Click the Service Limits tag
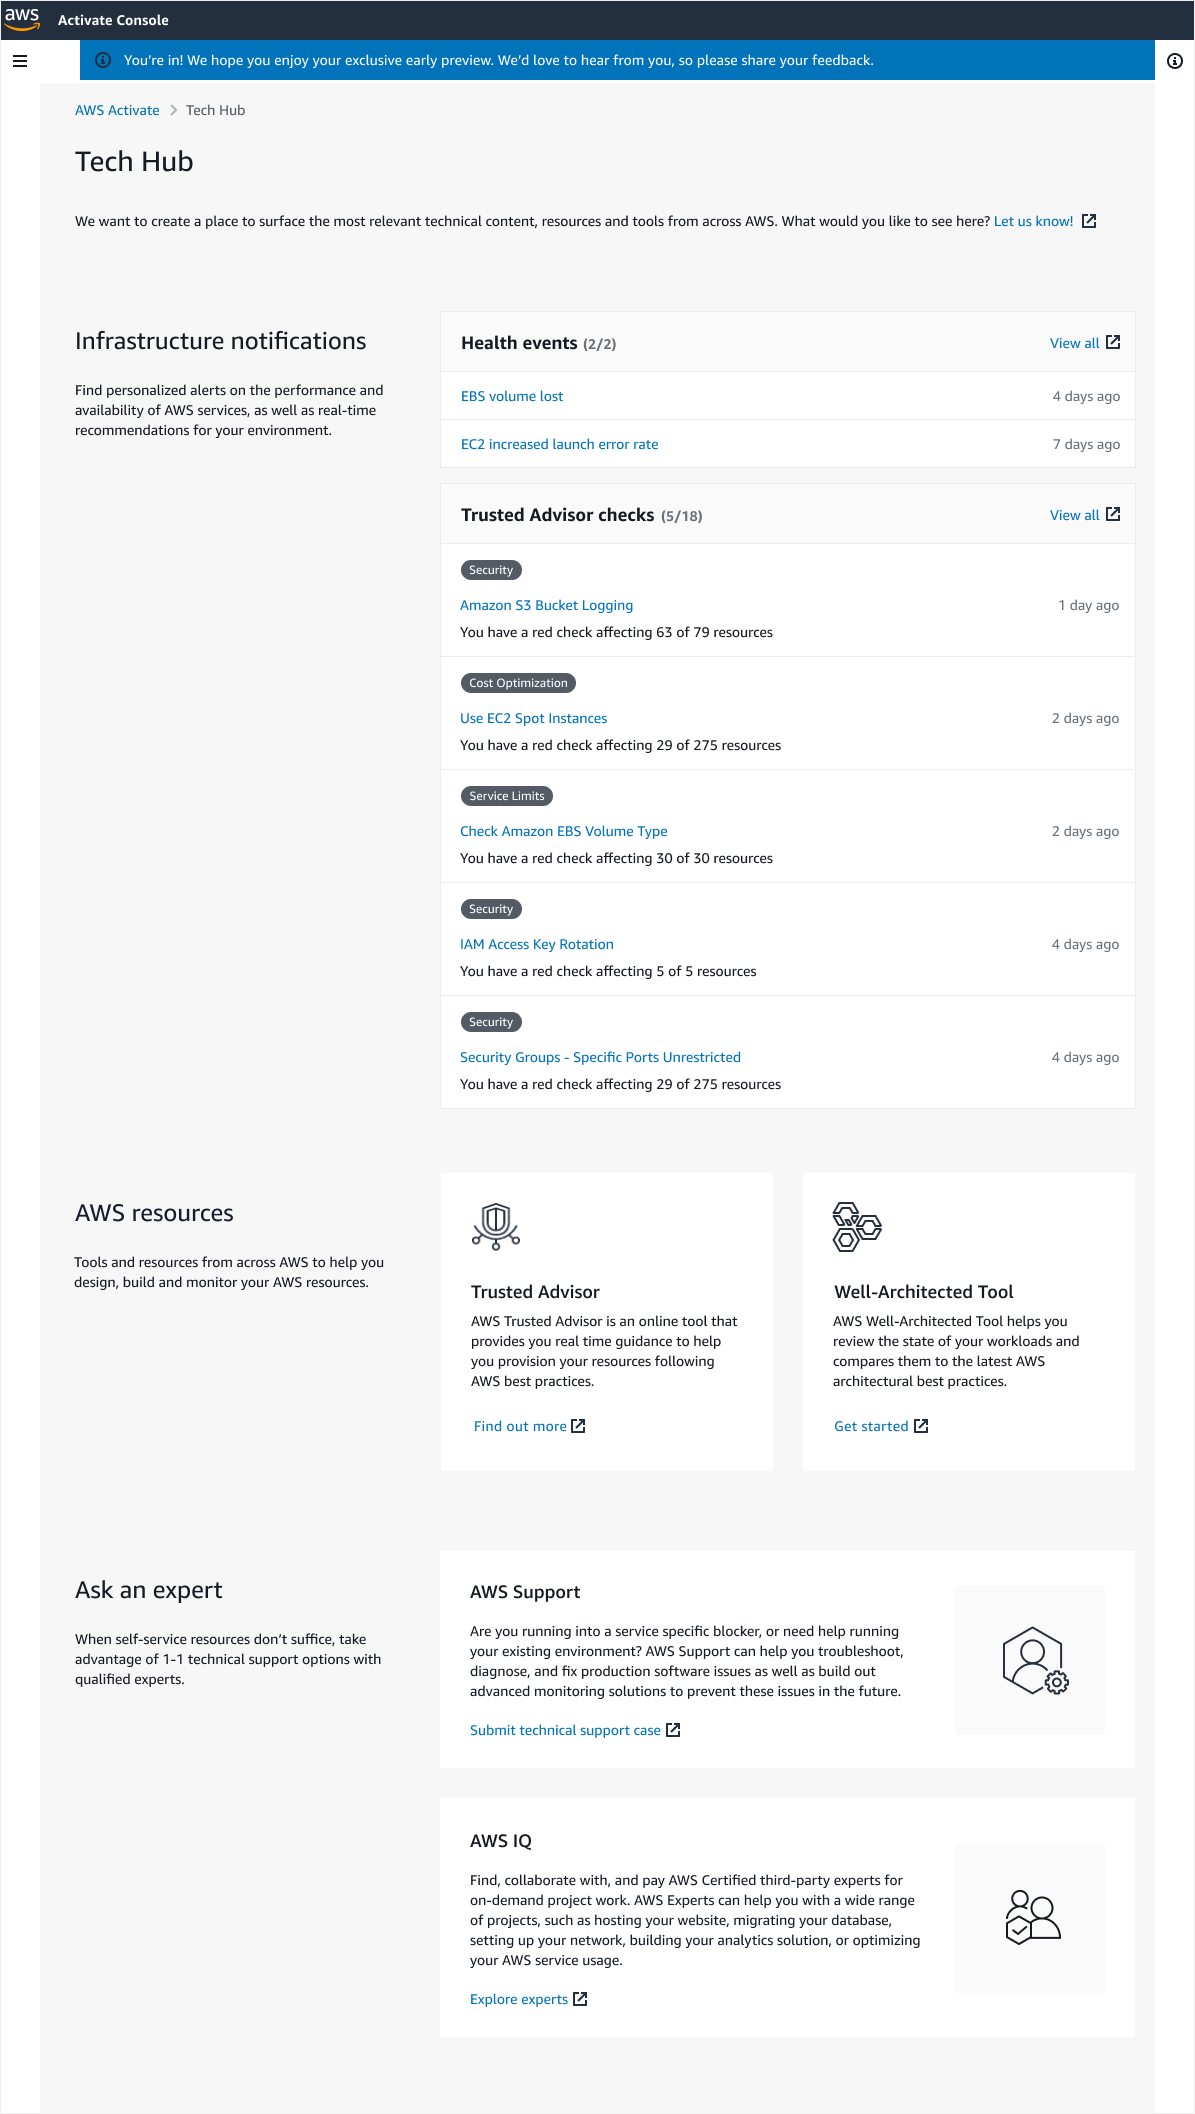 (507, 796)
